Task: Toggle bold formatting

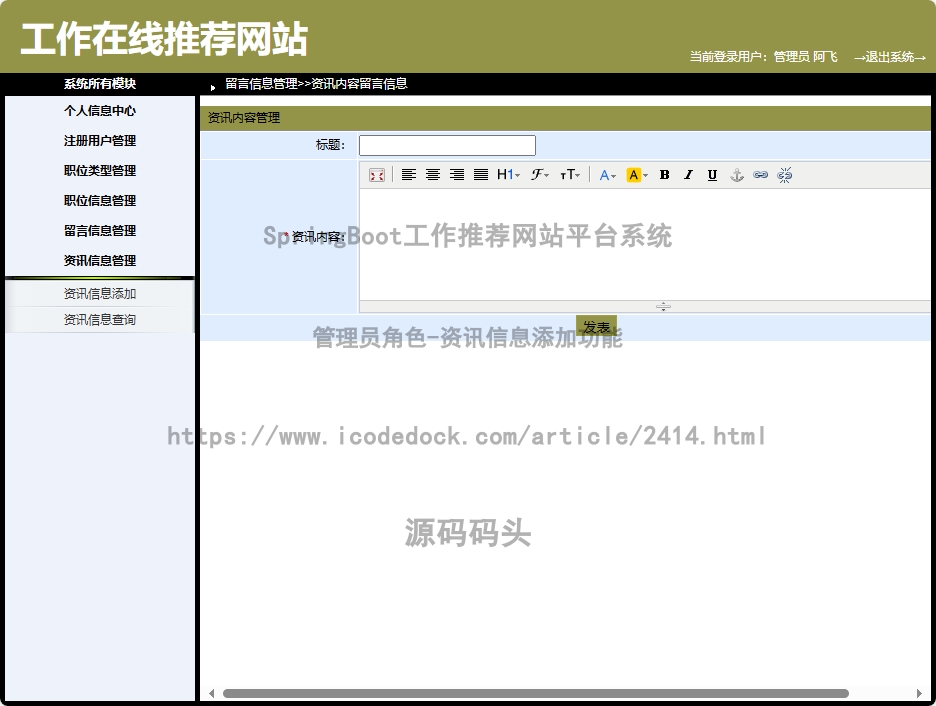Action: point(664,175)
